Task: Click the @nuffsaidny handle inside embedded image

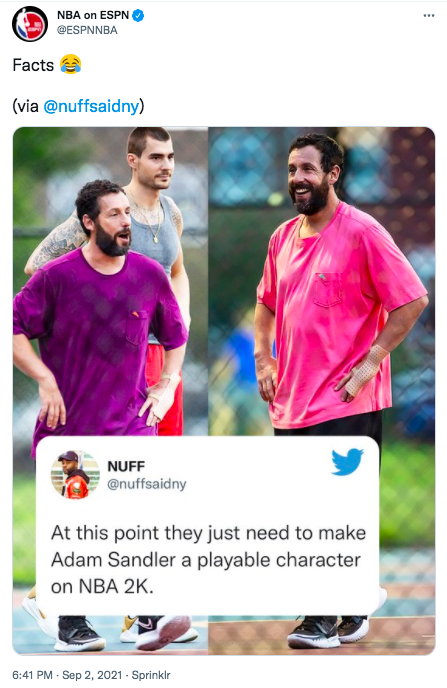Action: click(147, 484)
